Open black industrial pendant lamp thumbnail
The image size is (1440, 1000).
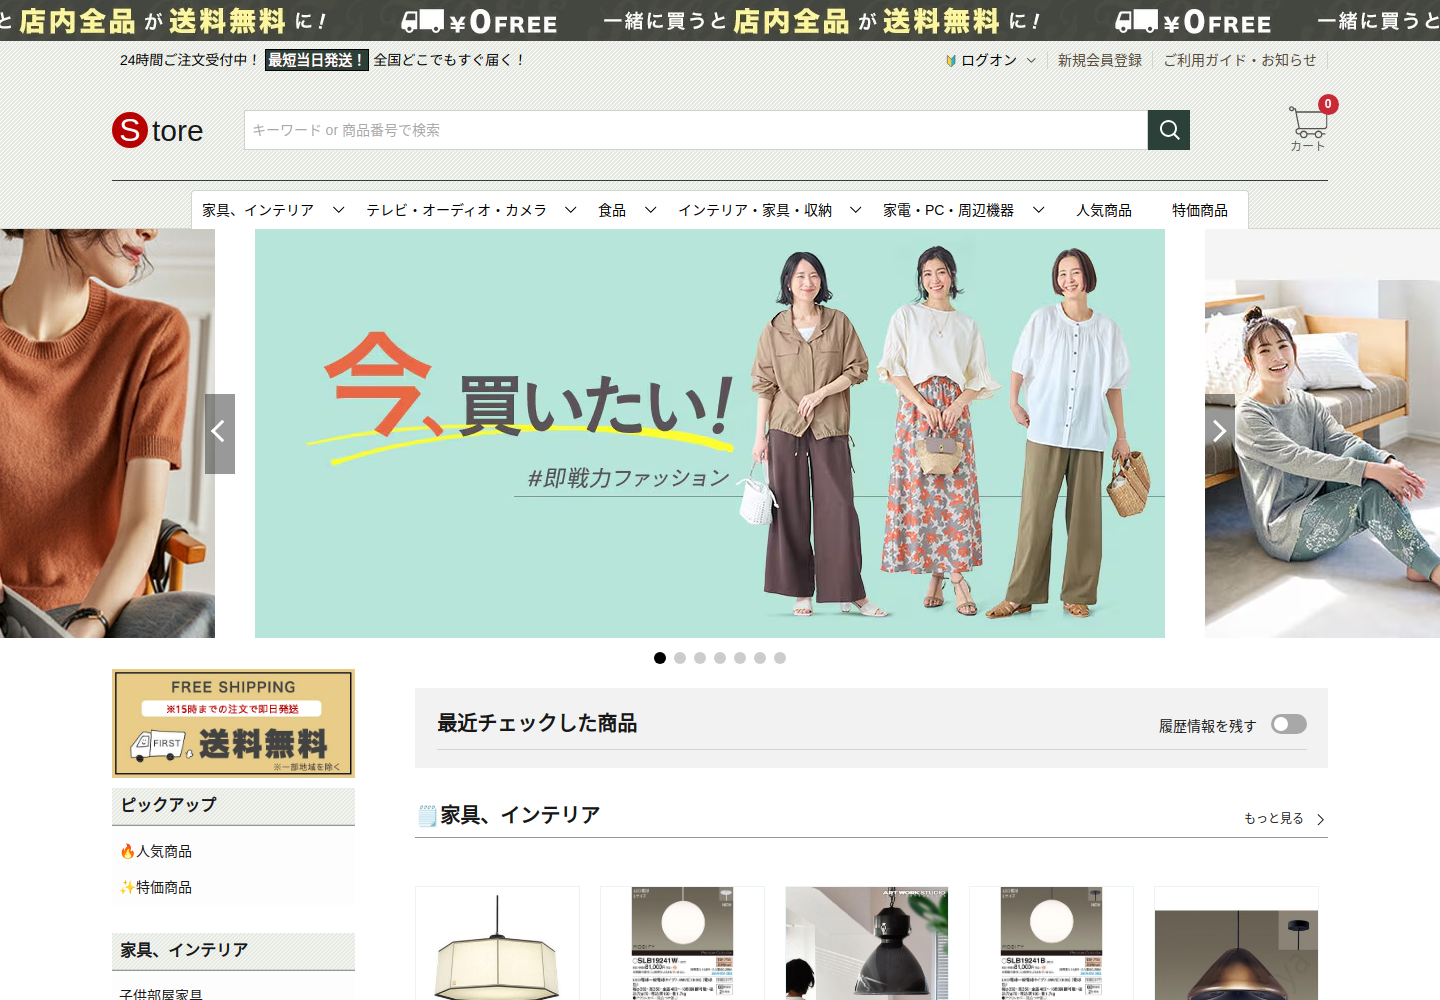pyautogui.click(x=867, y=943)
